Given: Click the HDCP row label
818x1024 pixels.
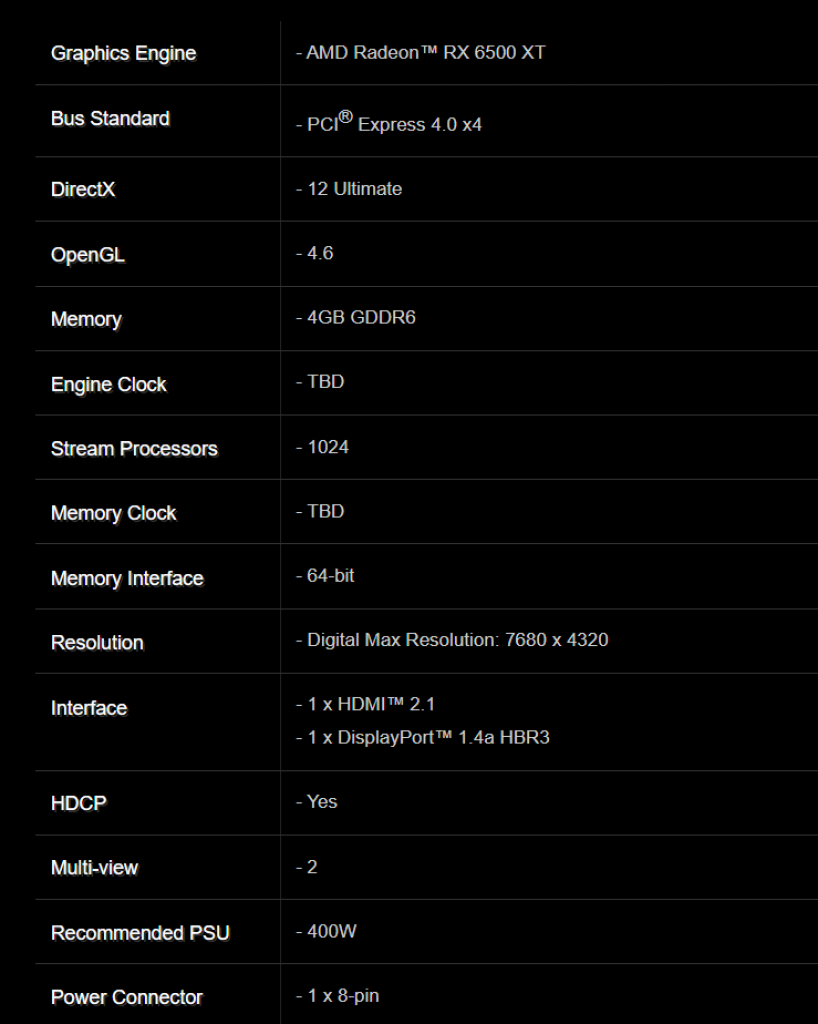Looking at the screenshot, I should [79, 803].
